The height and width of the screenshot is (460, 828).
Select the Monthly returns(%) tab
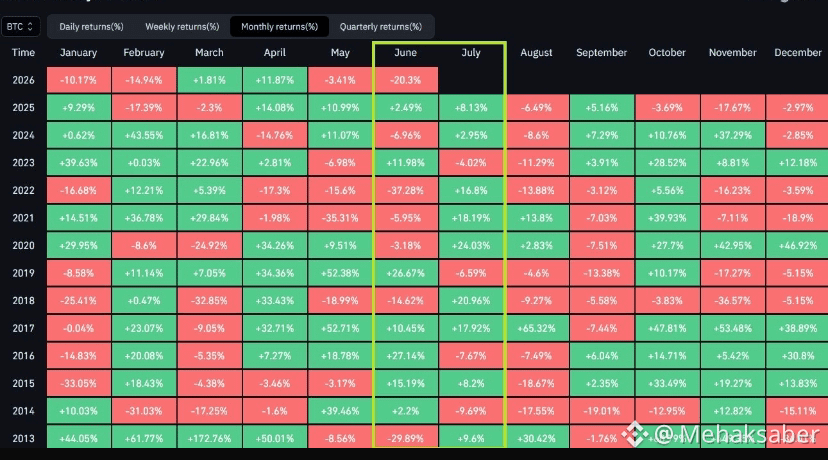click(x=279, y=26)
